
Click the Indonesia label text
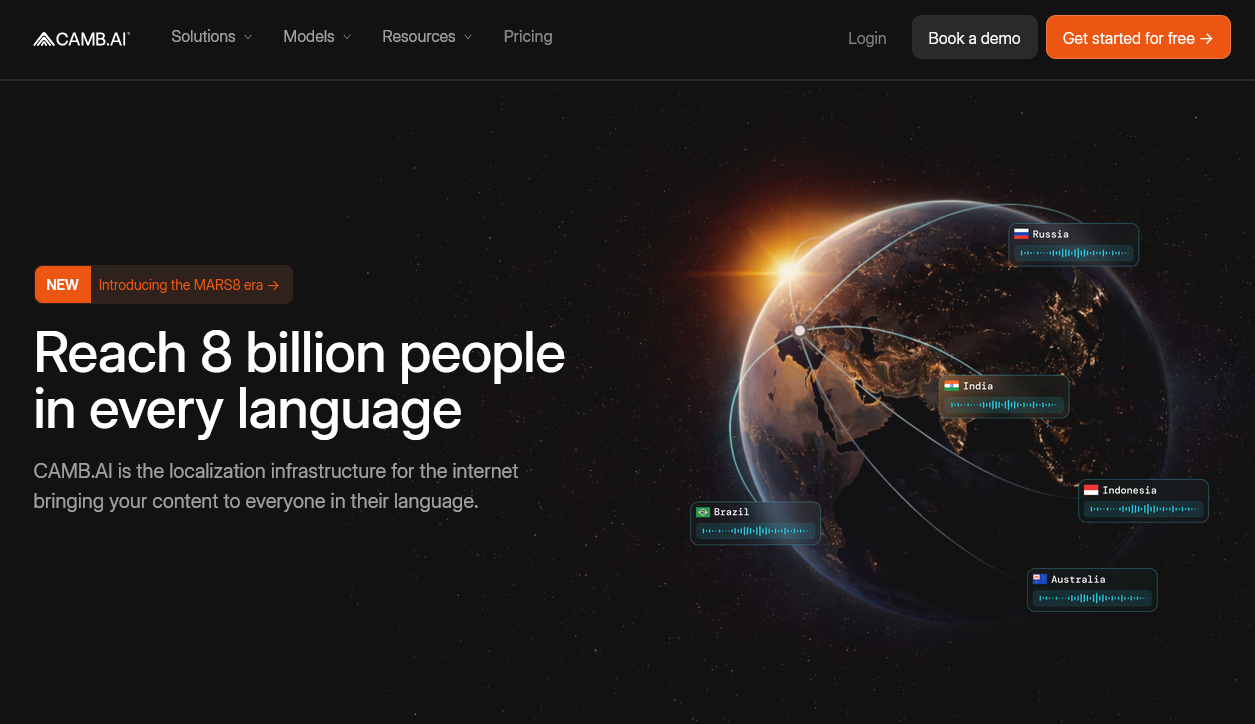1130,490
